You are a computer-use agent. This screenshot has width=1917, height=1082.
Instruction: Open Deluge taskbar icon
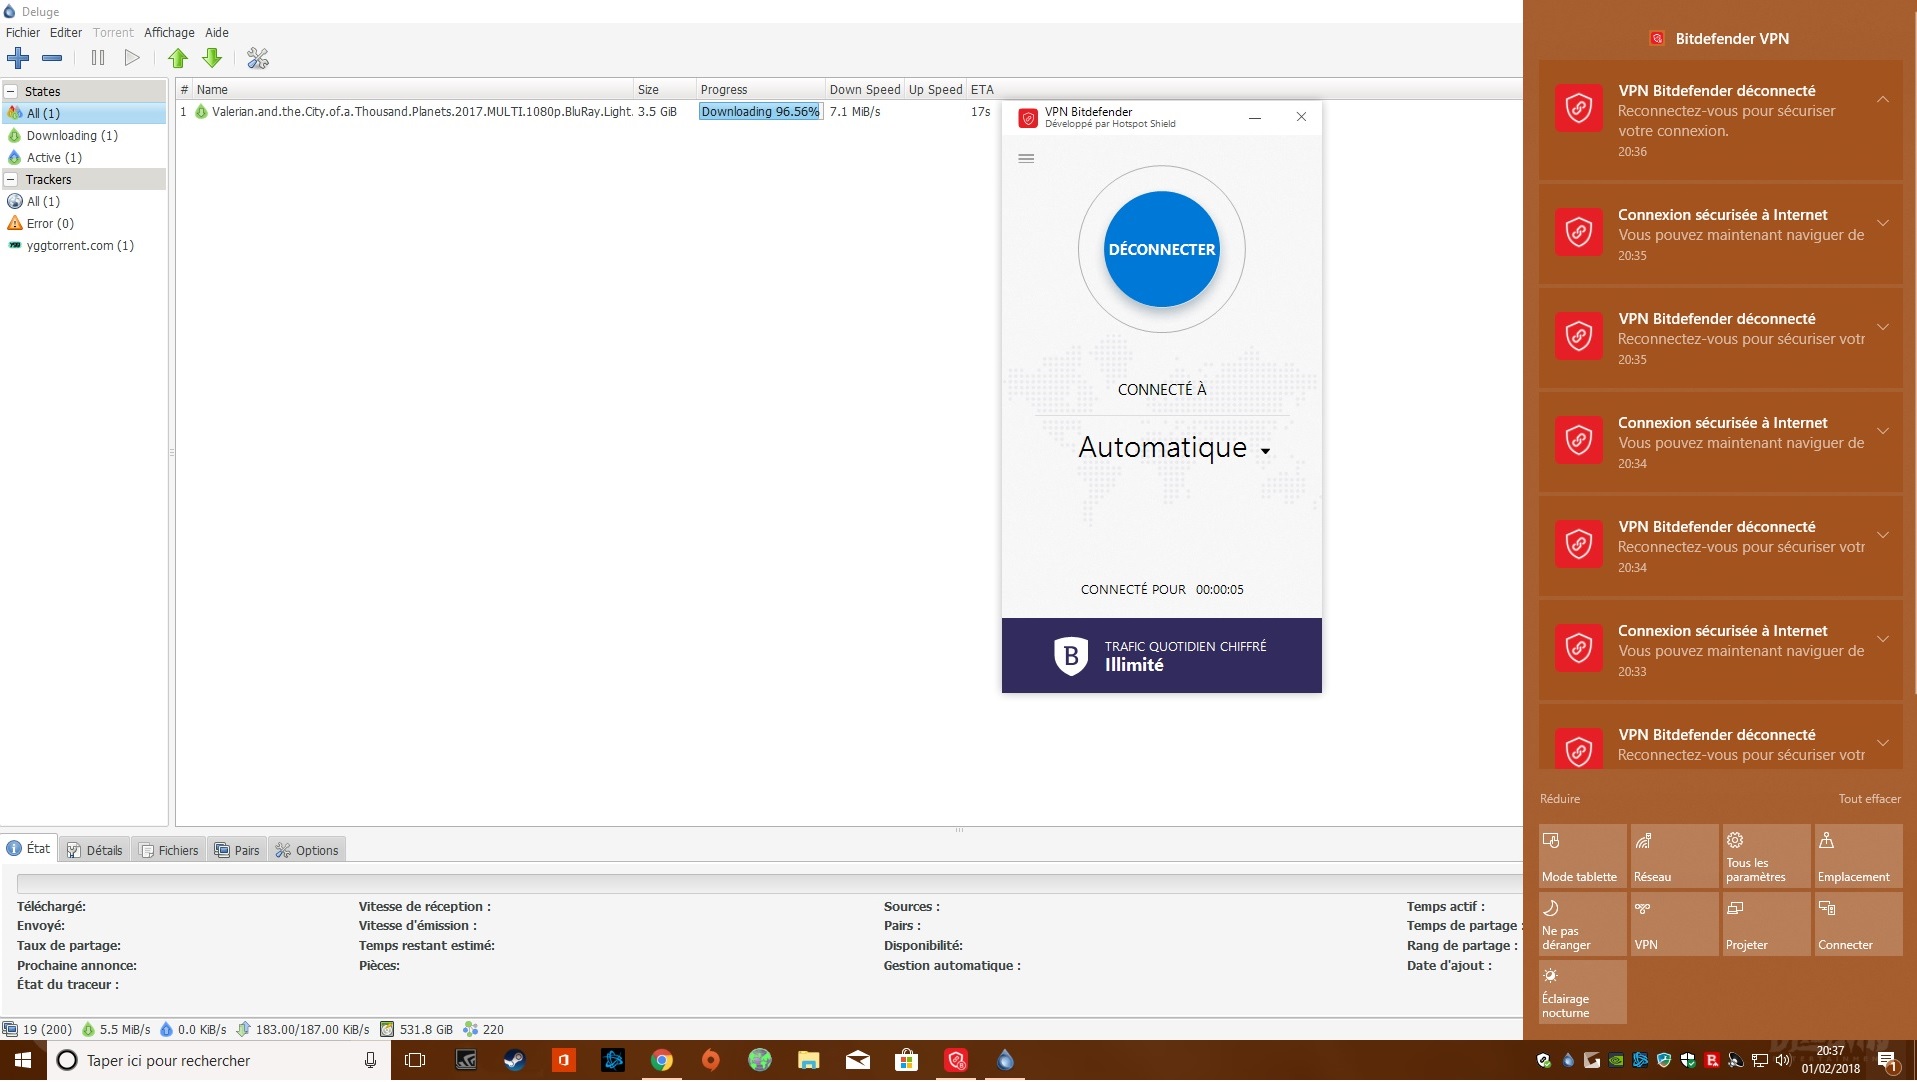pos(1005,1060)
